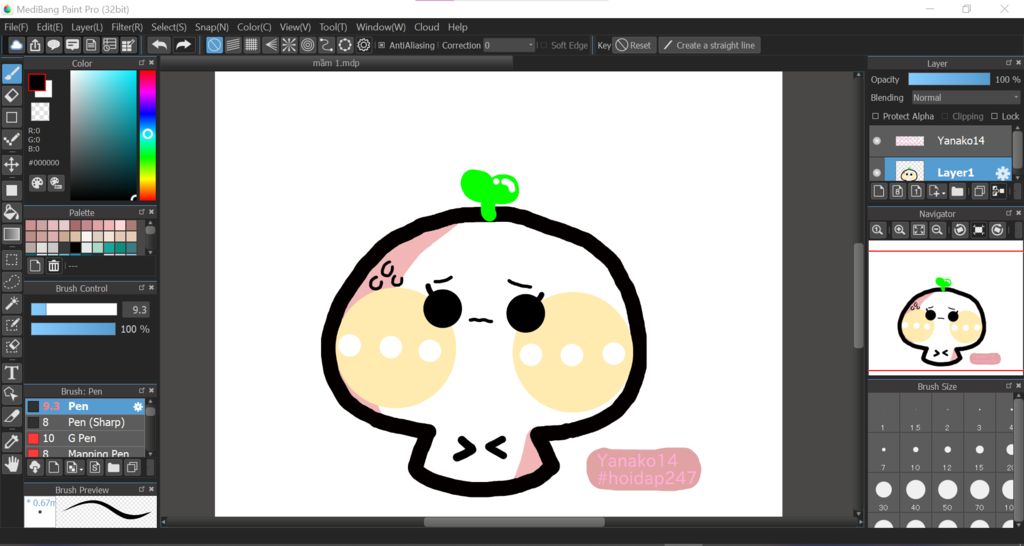Enable the curve snap guide
Image resolution: width=1024 pixels, height=546 pixels.
(326, 45)
